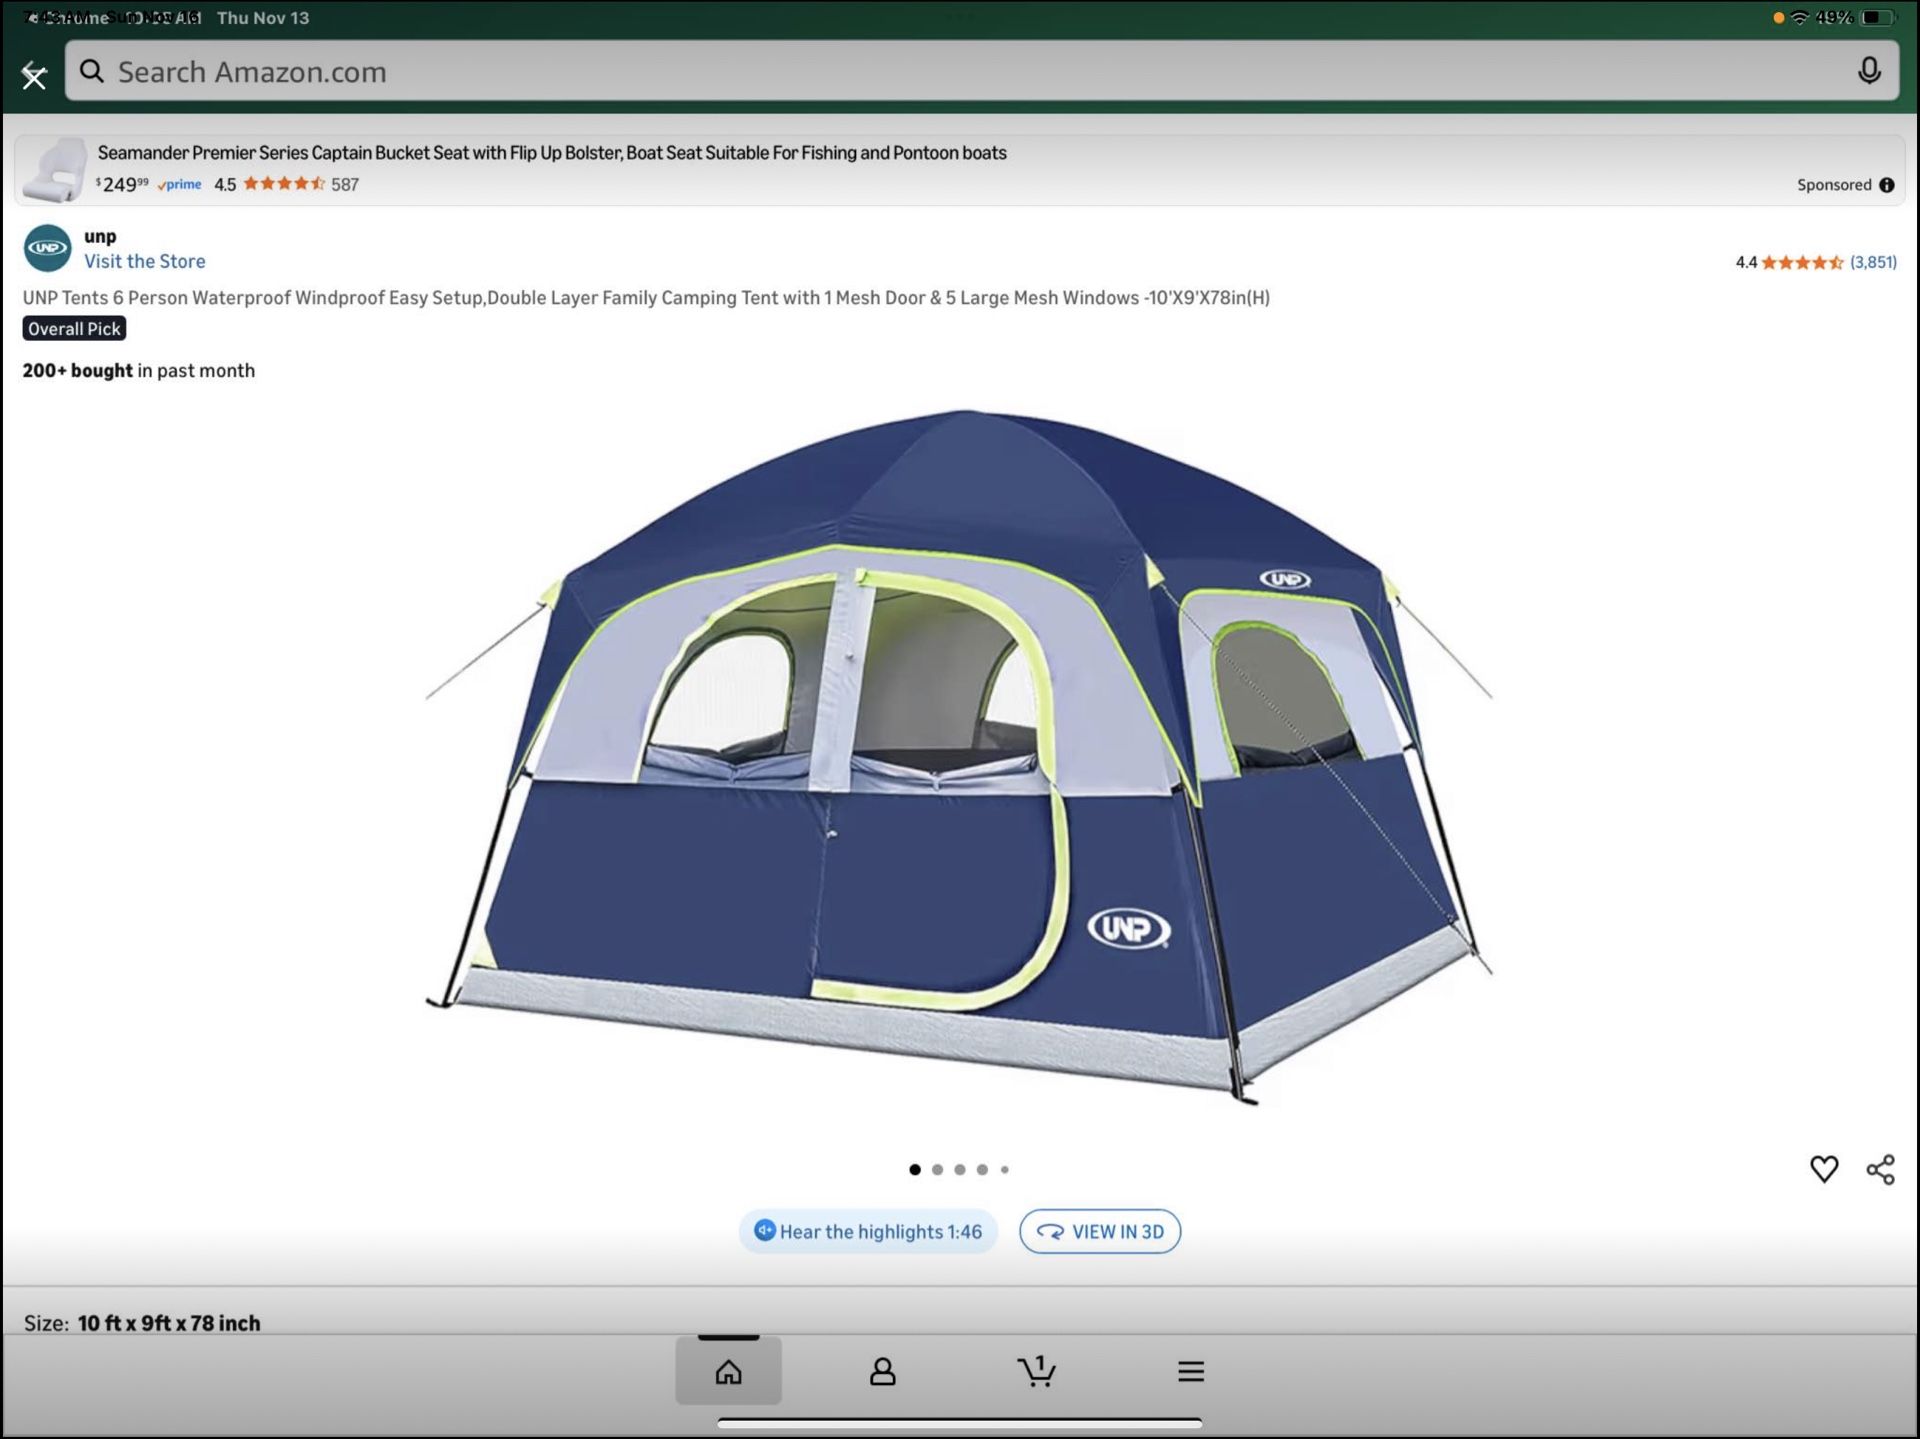Screen dimensions: 1920x1439
Task: Open the cart from the bottom bar
Action: point(1038,1371)
